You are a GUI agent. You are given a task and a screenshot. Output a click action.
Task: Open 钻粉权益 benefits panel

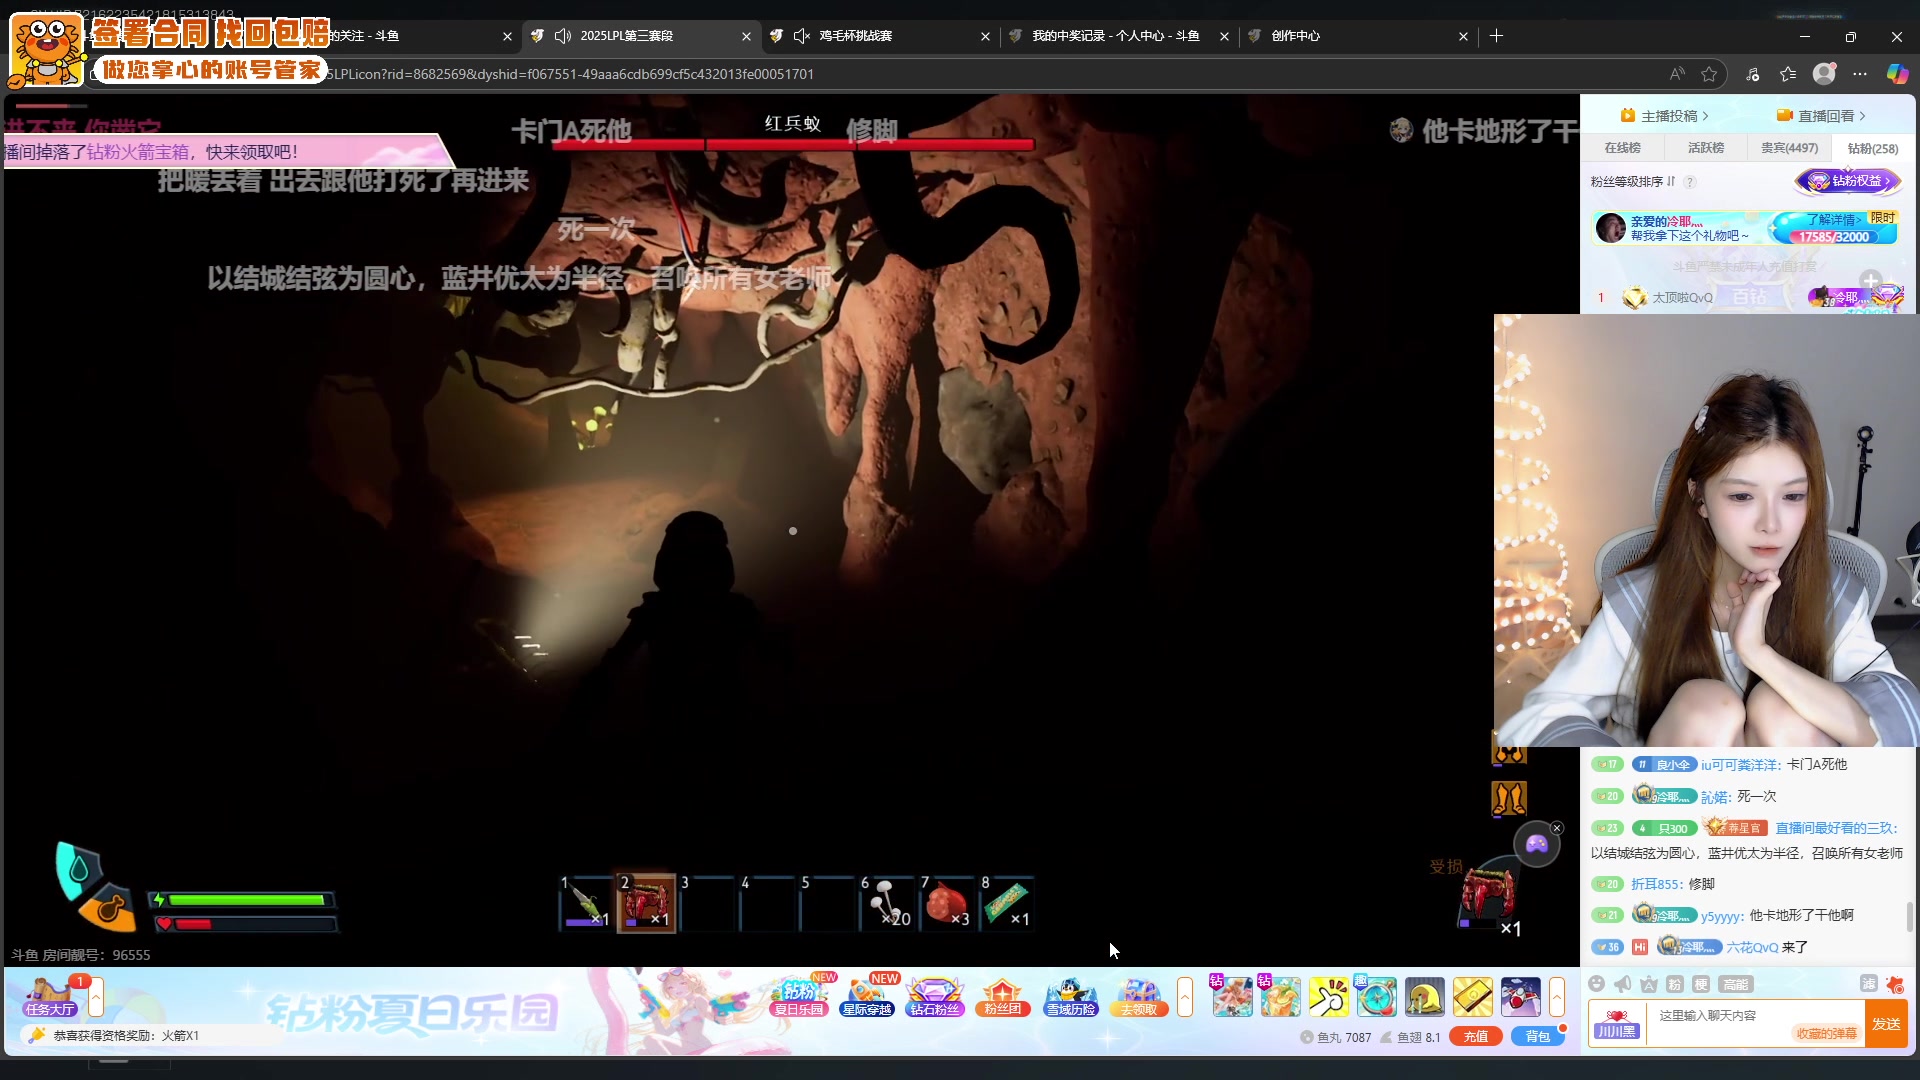[x=1848, y=182]
